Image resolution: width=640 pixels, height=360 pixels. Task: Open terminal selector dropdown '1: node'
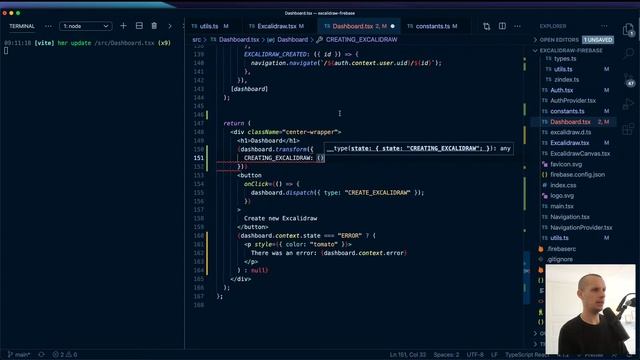(86, 26)
